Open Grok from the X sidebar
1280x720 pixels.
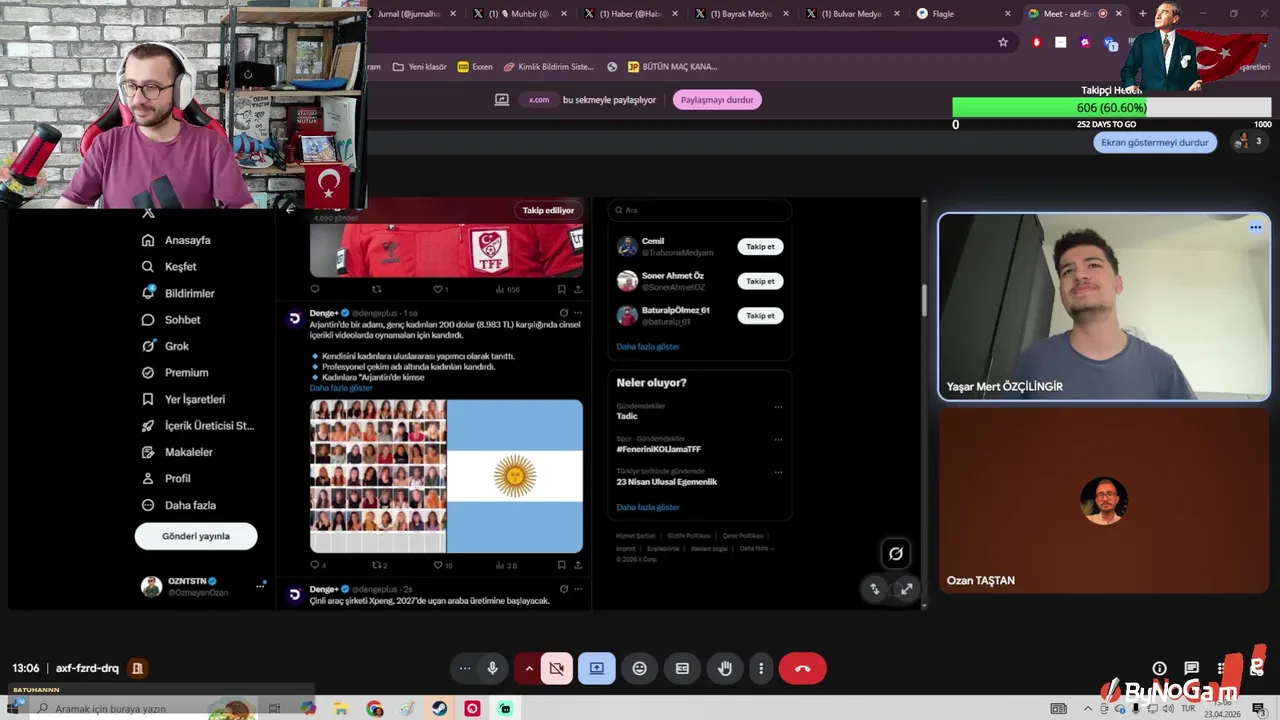166,346
